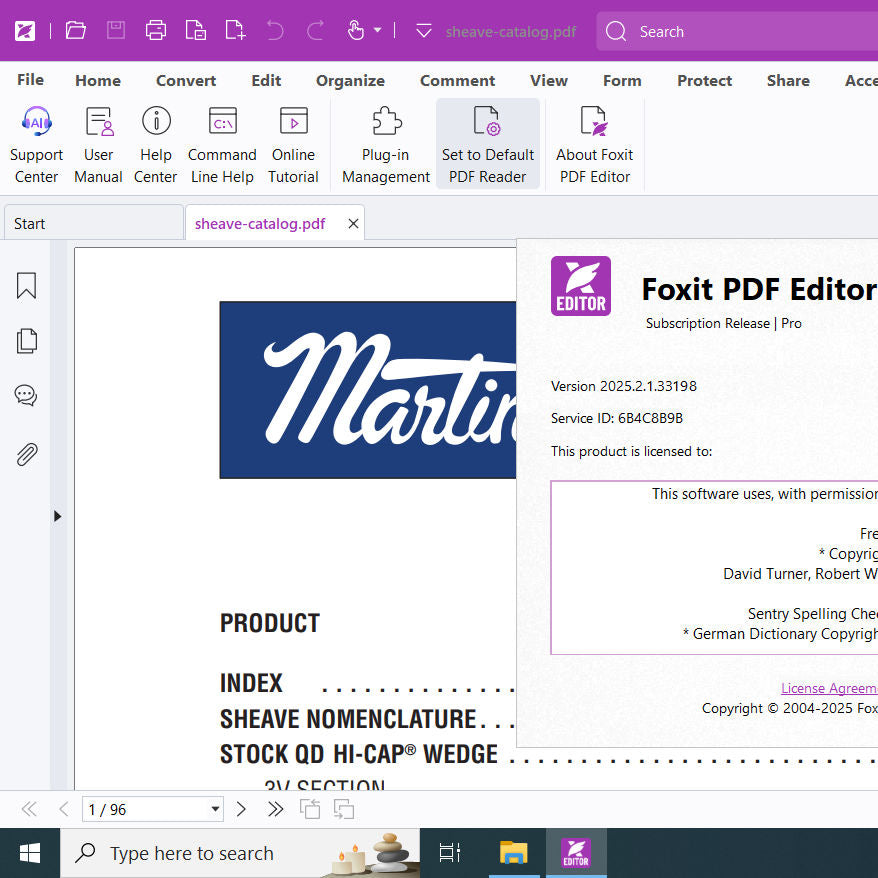The image size is (878, 878).
Task: Open Command Line Help
Action: point(222,144)
